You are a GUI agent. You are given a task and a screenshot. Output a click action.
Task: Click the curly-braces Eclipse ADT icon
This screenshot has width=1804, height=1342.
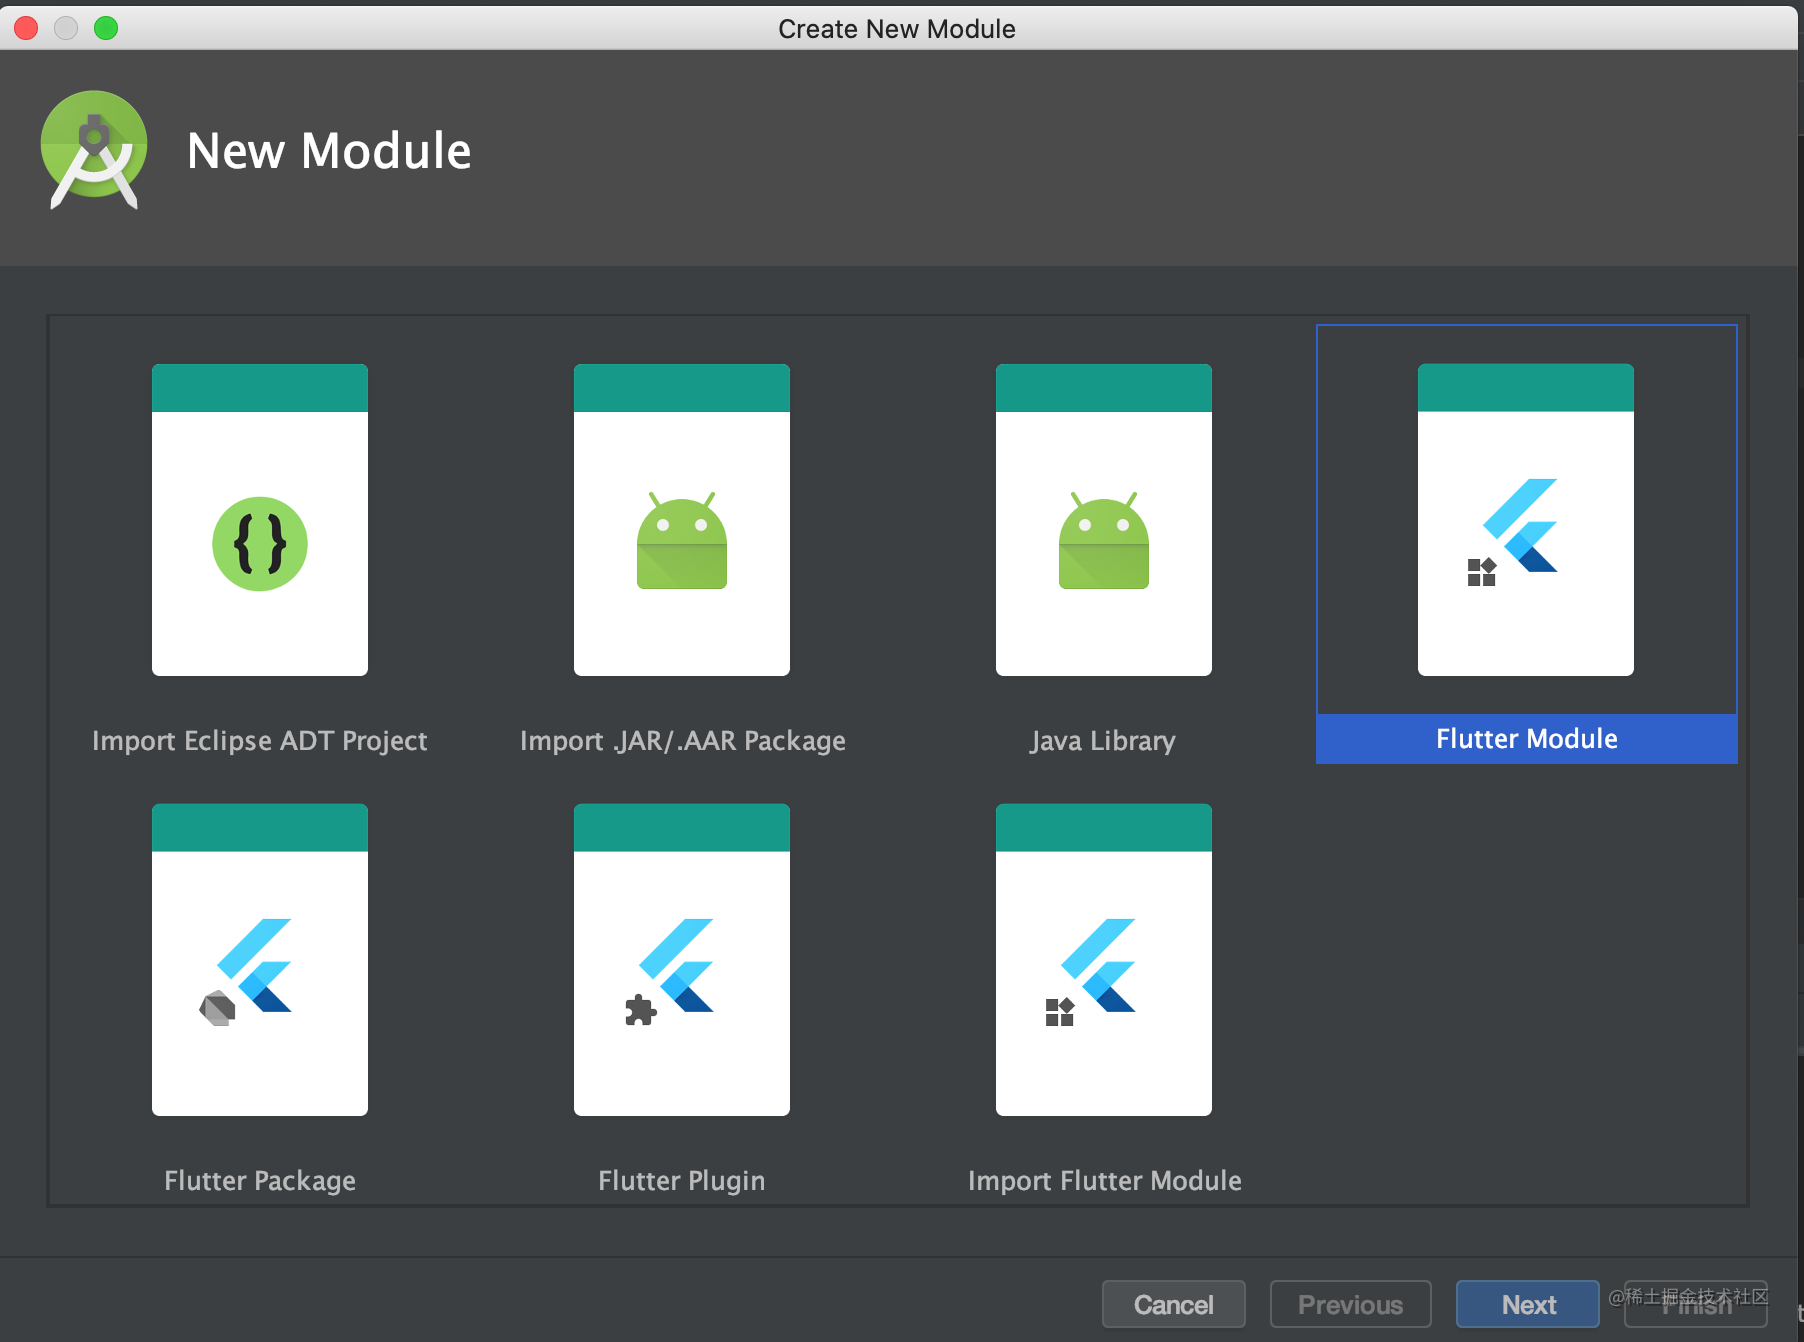[259, 543]
